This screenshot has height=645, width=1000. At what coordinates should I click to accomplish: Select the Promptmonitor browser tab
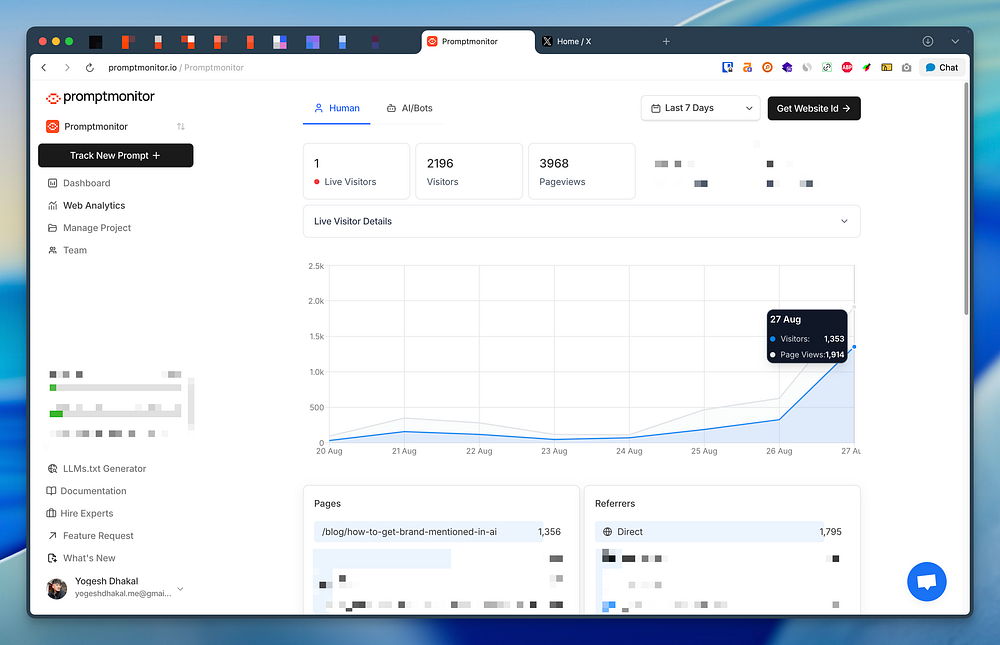coord(478,41)
